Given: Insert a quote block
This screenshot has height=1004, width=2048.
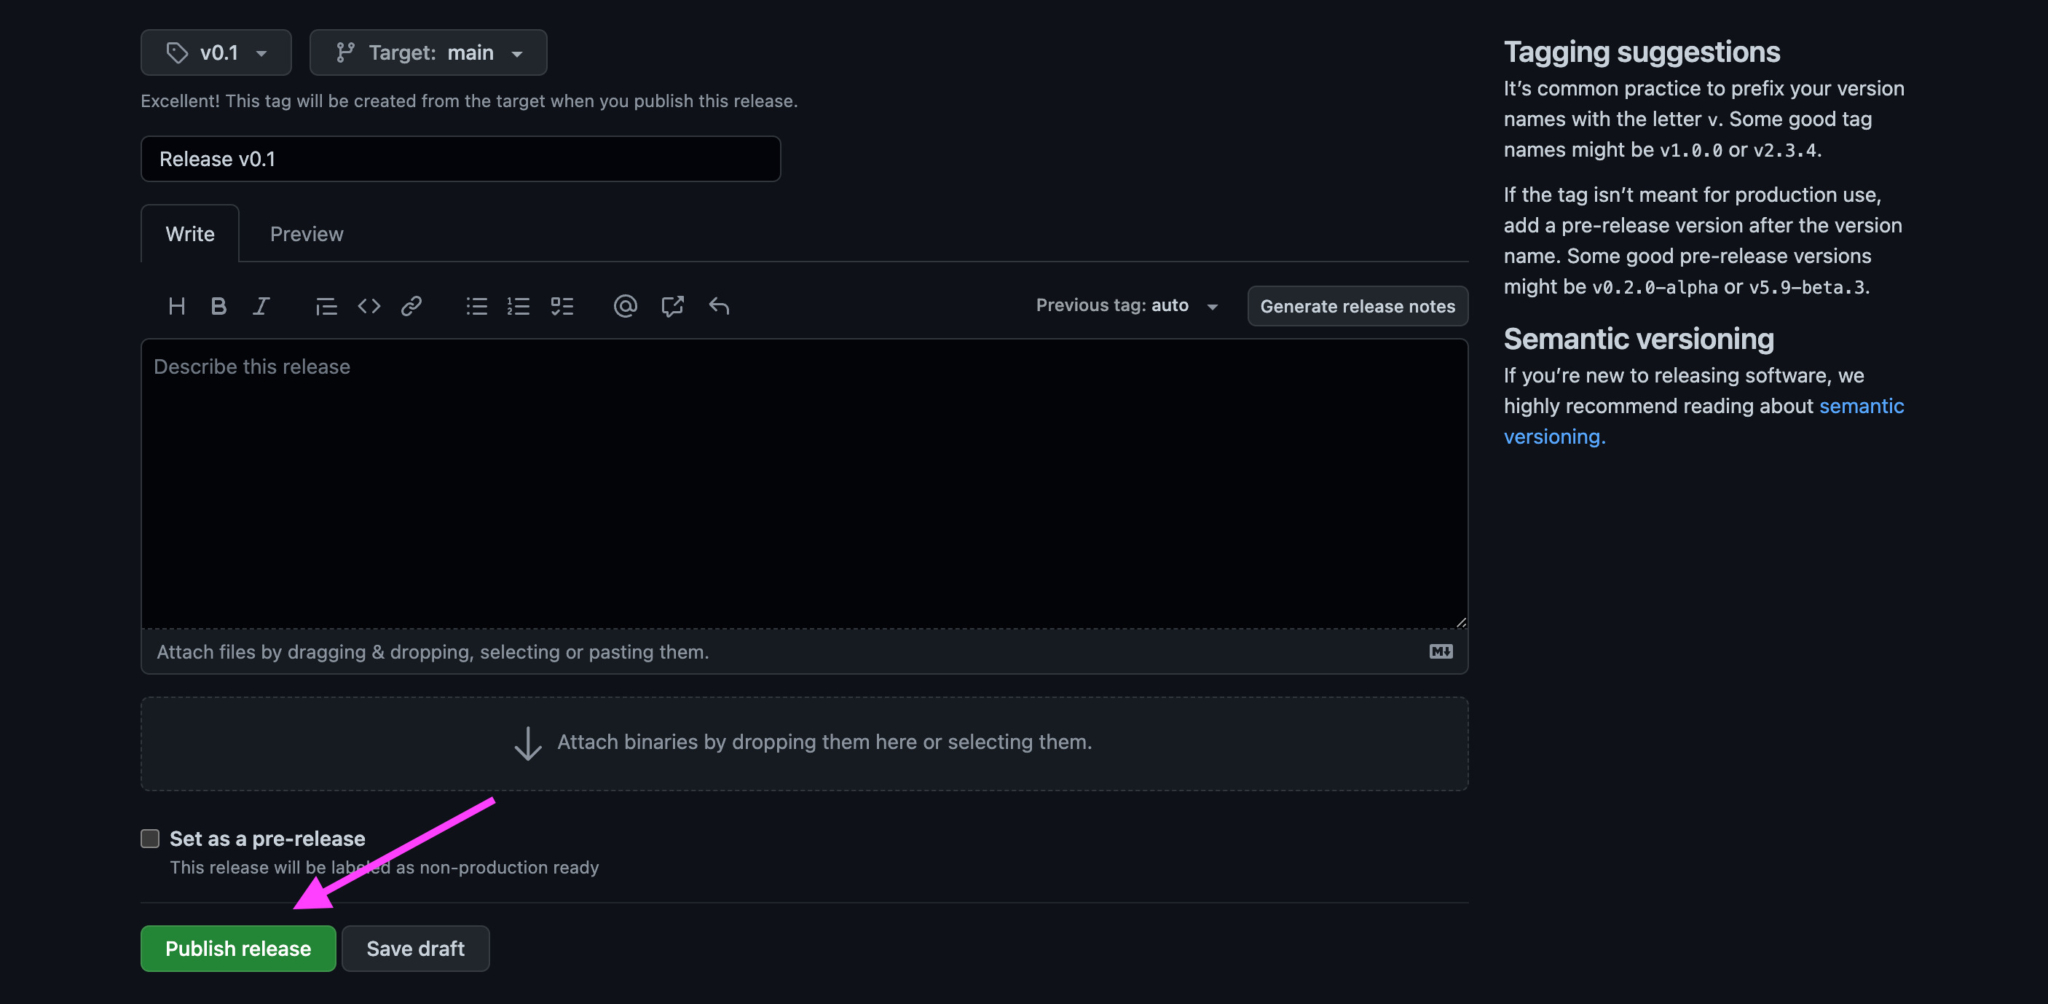Looking at the screenshot, I should 326,306.
